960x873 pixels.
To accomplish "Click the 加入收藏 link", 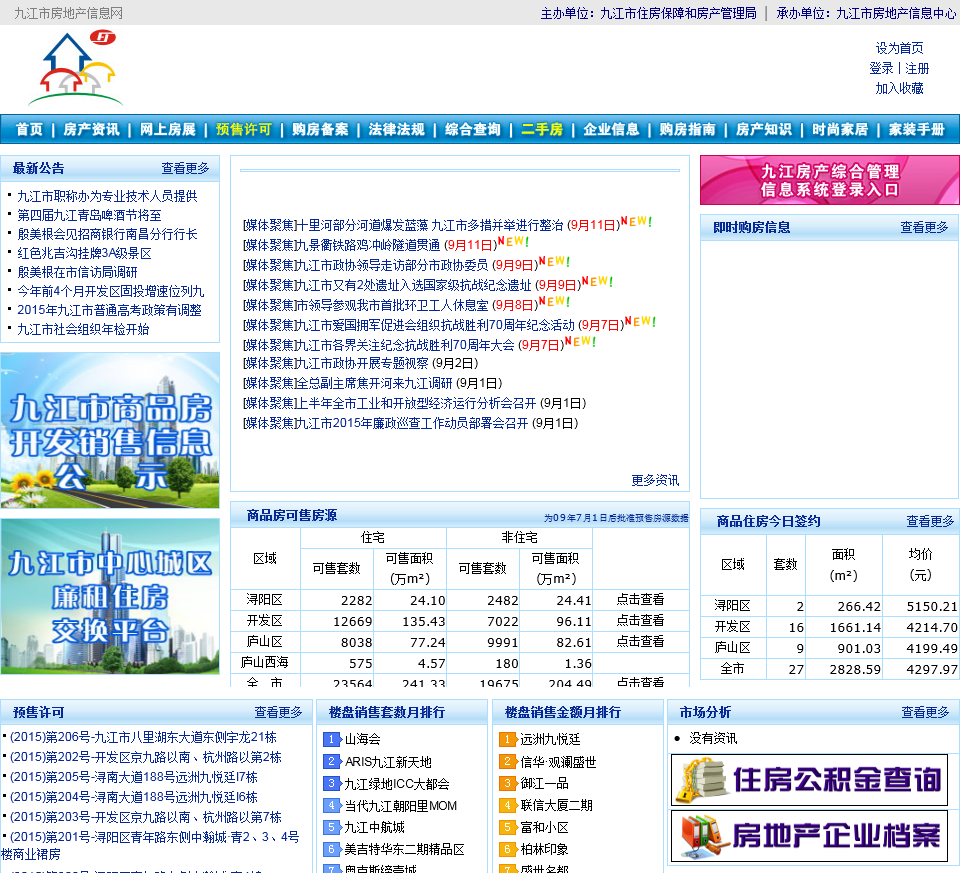I will (x=899, y=88).
